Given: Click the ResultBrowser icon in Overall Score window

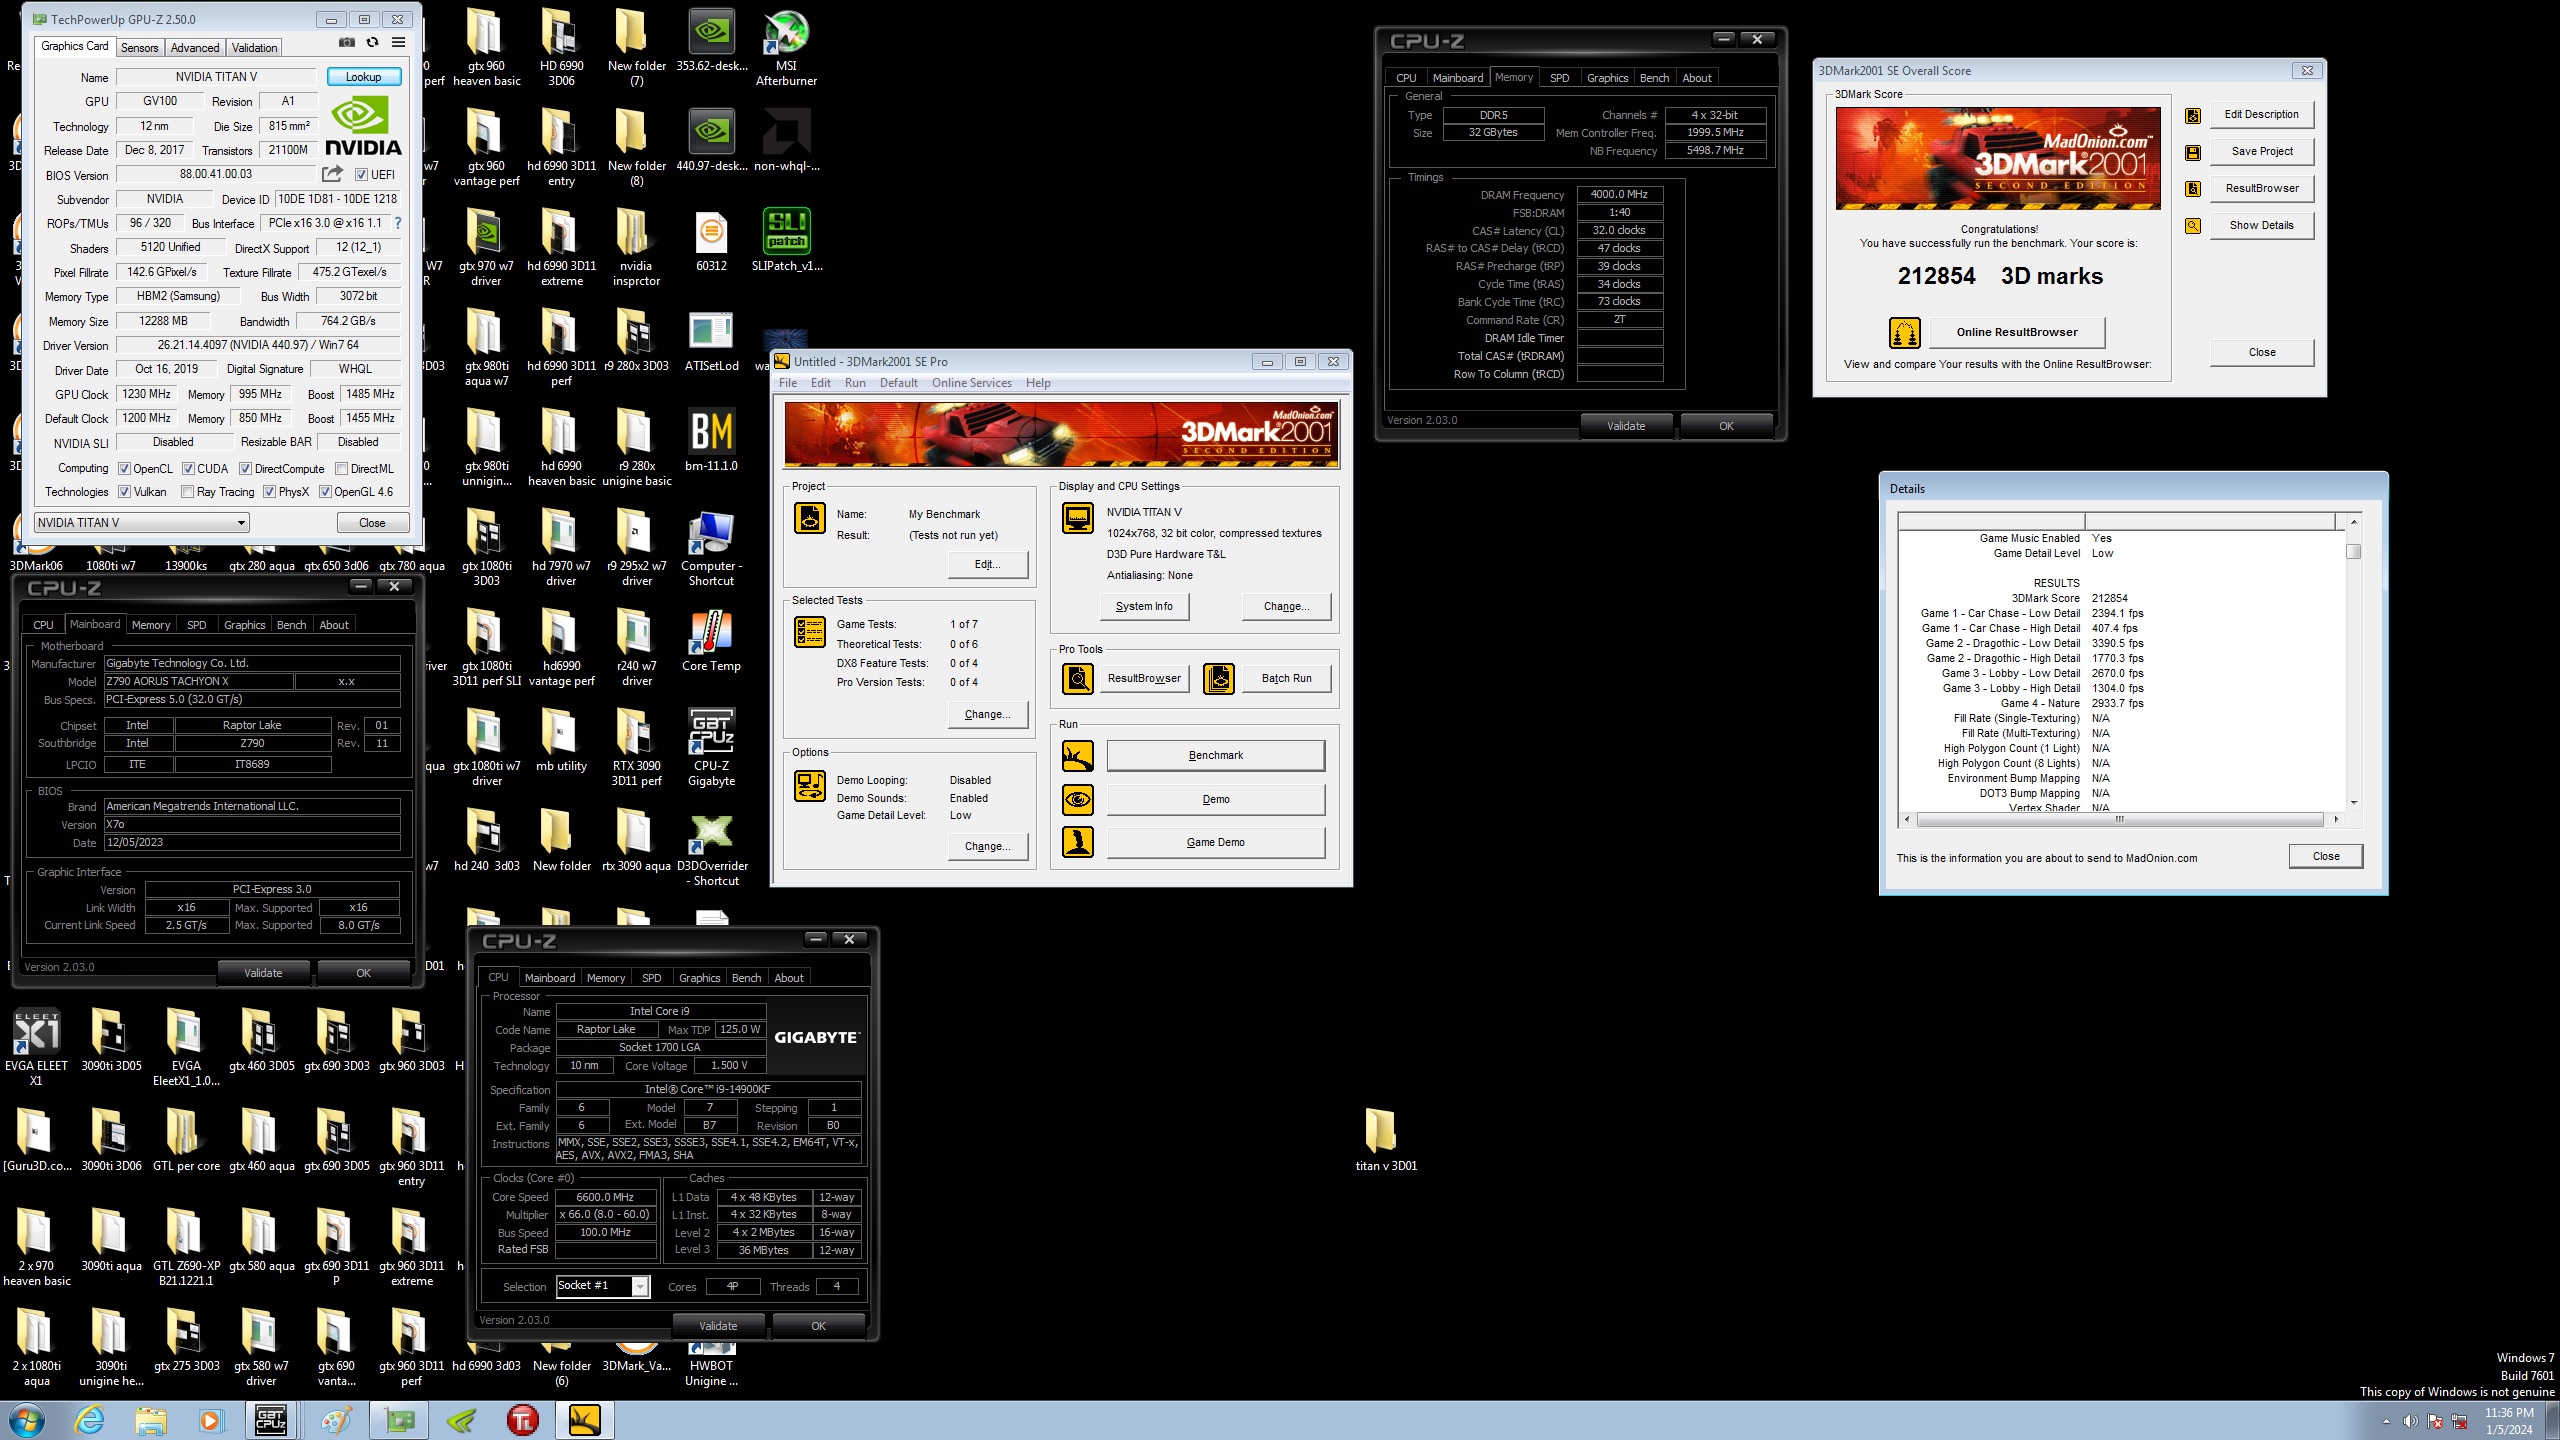Looking at the screenshot, I should tap(2193, 189).
